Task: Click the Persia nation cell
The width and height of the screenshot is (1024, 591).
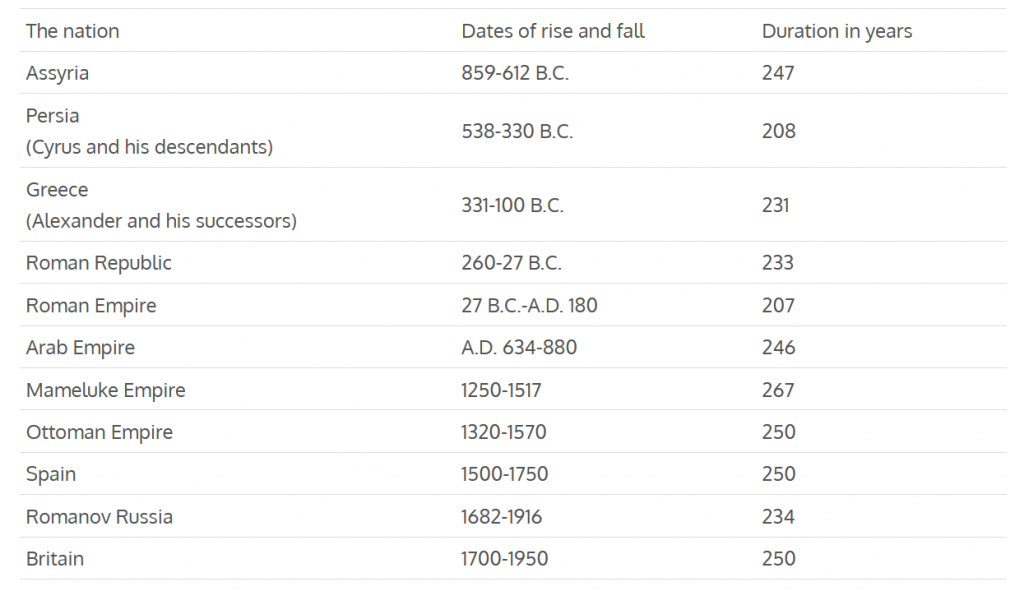Action: click(52, 116)
